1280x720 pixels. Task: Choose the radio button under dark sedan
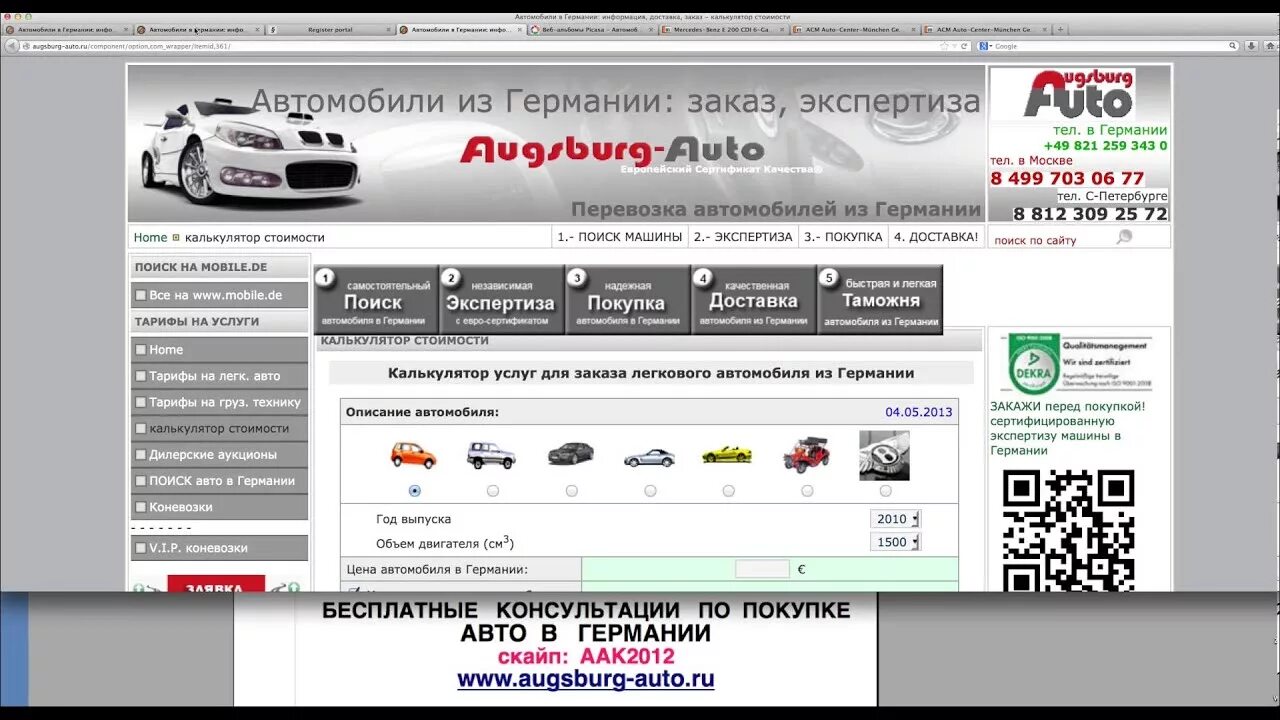[571, 491]
